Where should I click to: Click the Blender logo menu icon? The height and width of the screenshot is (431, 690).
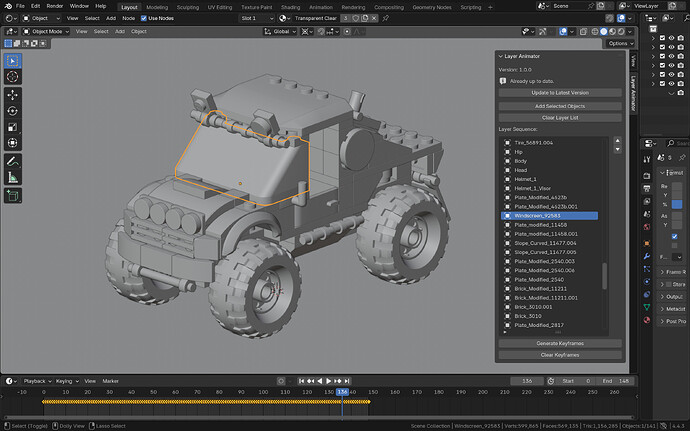[8, 6]
